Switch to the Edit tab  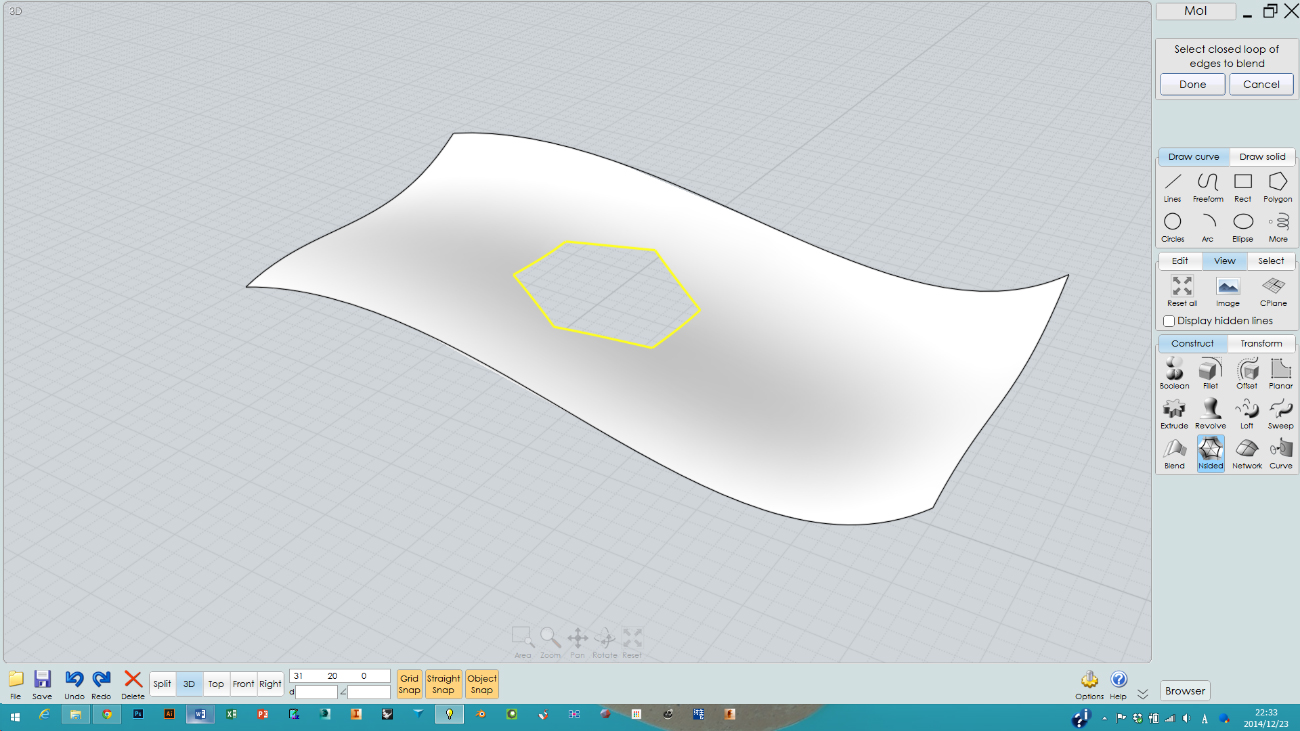[x=1180, y=261]
